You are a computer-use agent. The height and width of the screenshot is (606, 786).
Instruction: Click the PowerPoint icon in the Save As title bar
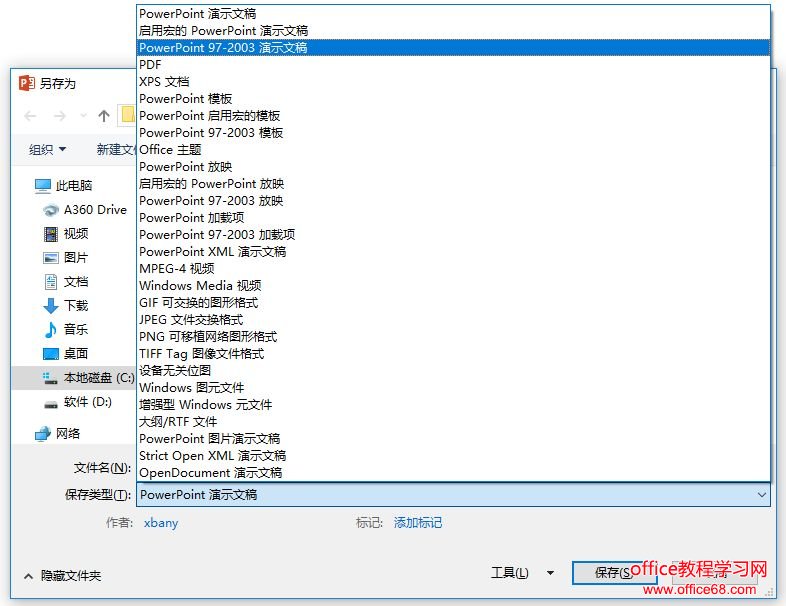(x=27, y=83)
